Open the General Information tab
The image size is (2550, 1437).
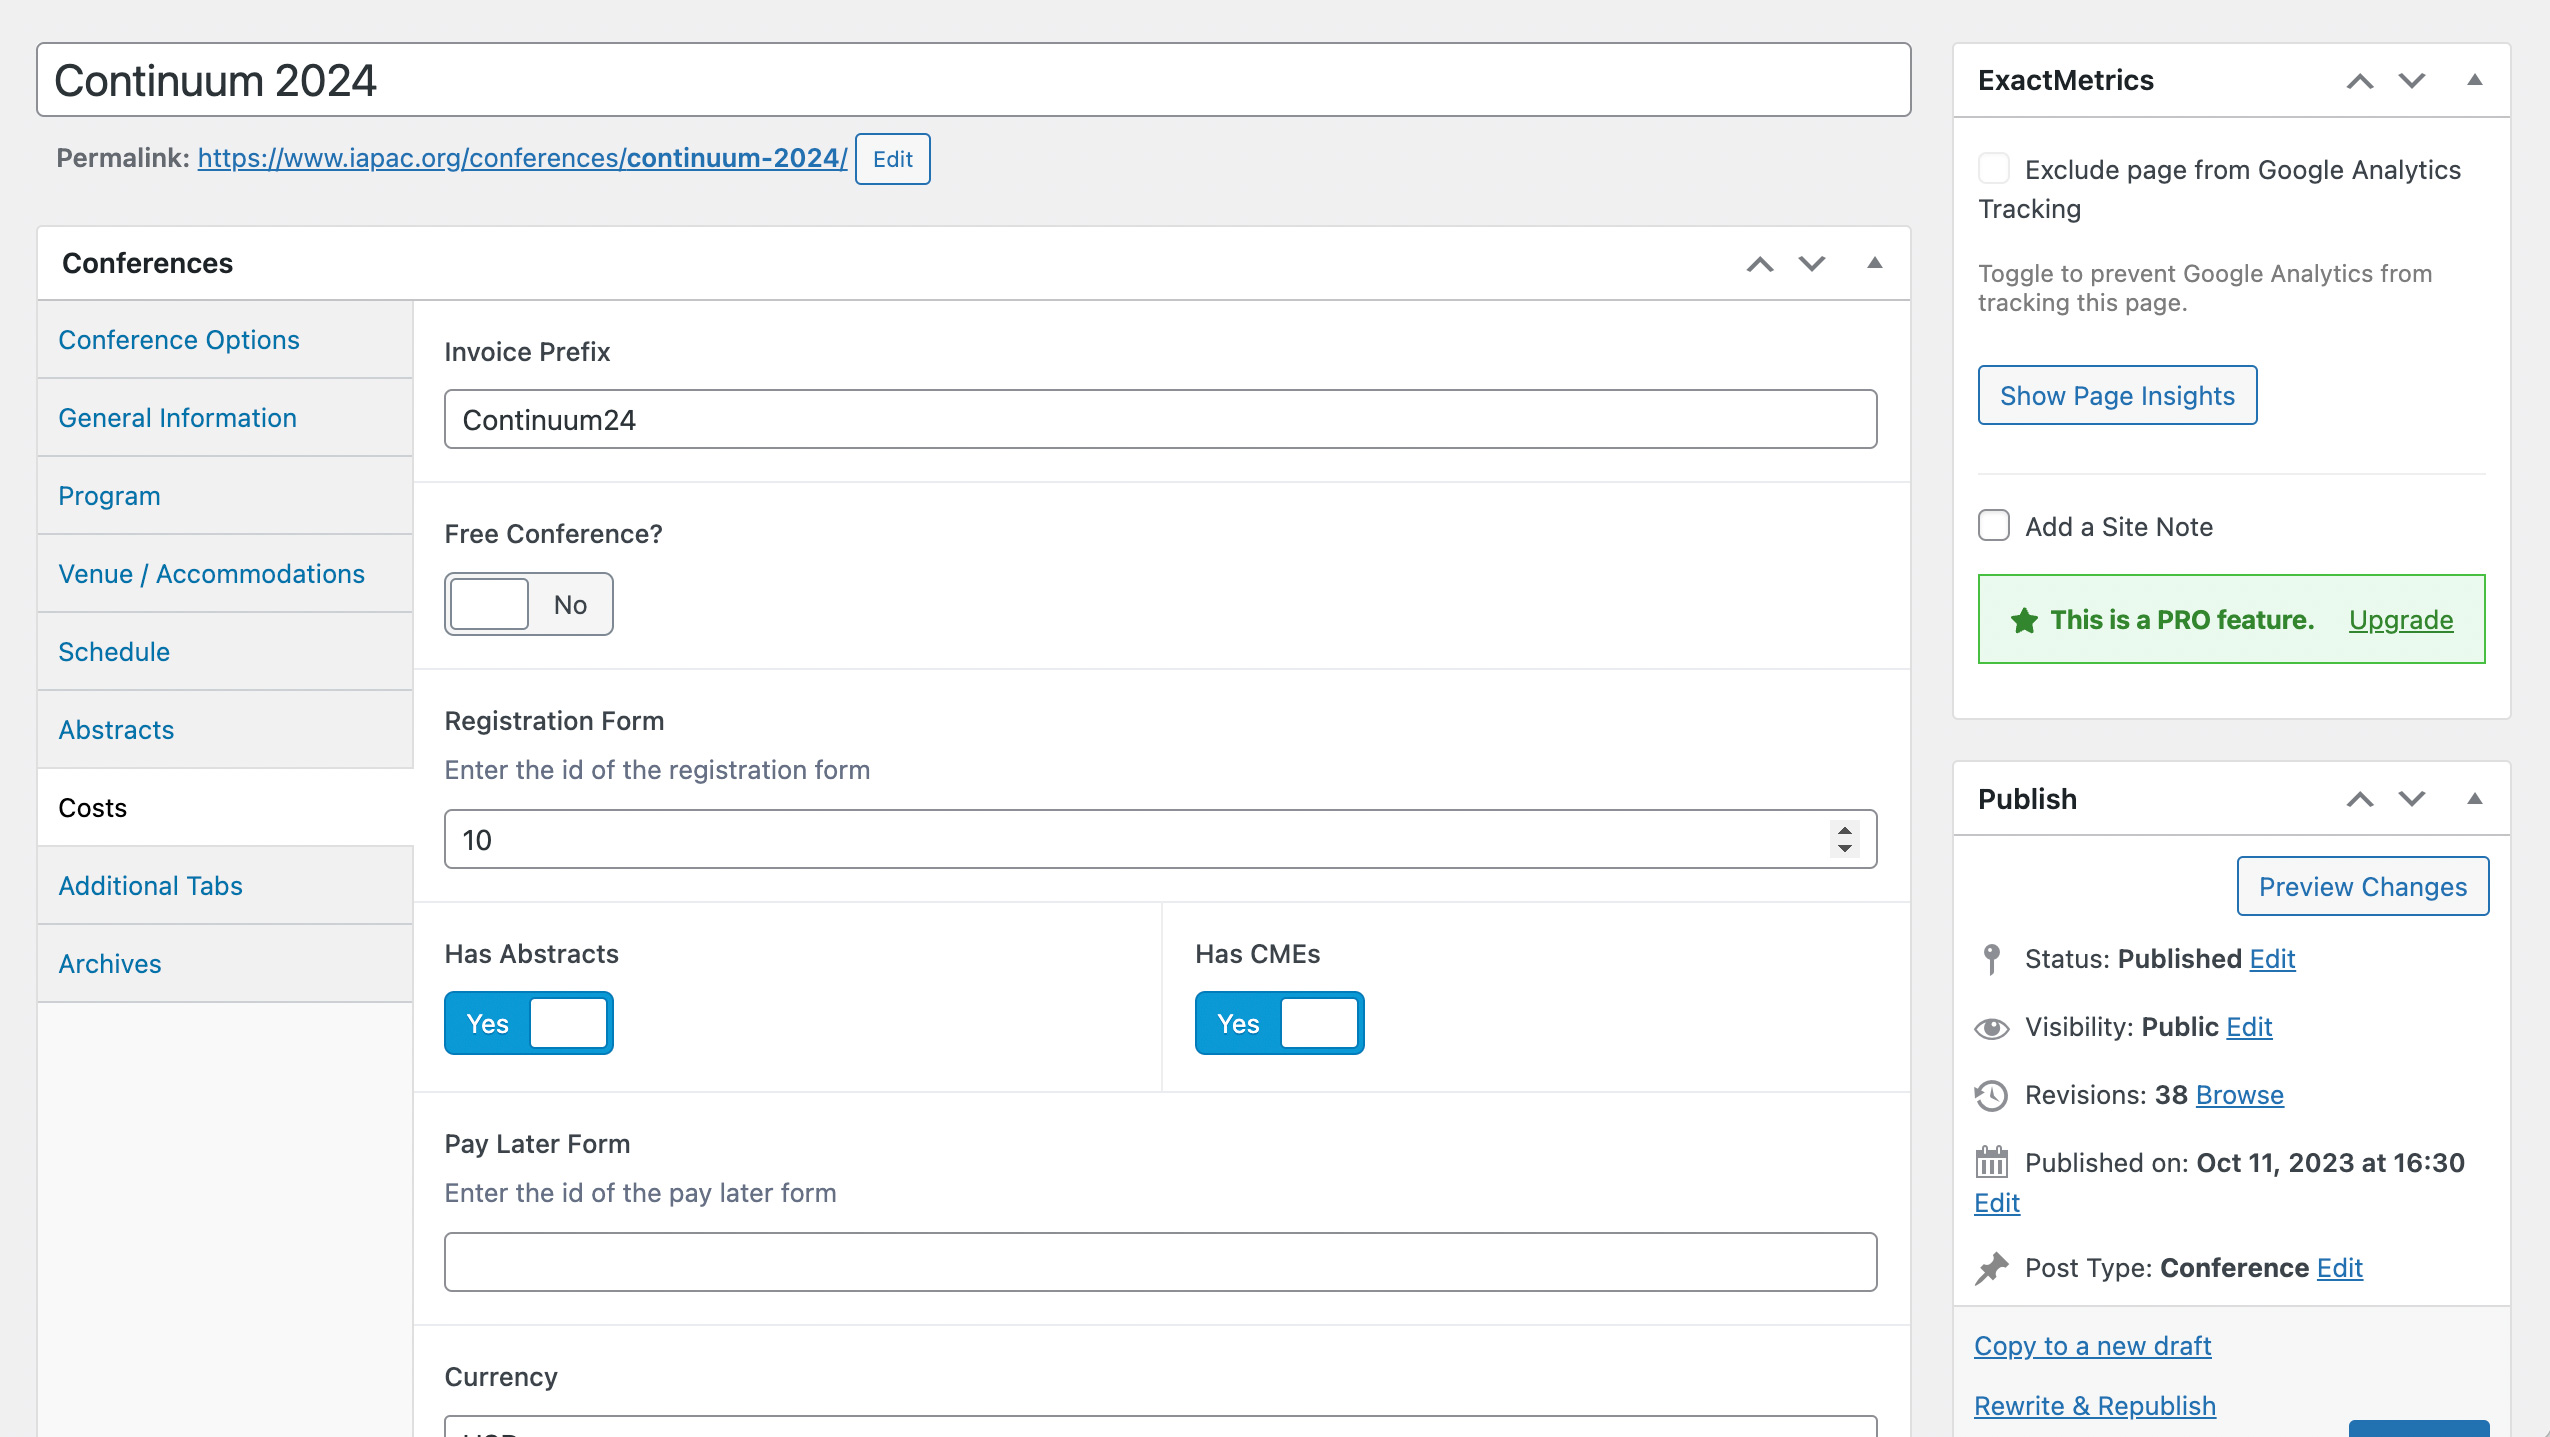[x=225, y=418]
